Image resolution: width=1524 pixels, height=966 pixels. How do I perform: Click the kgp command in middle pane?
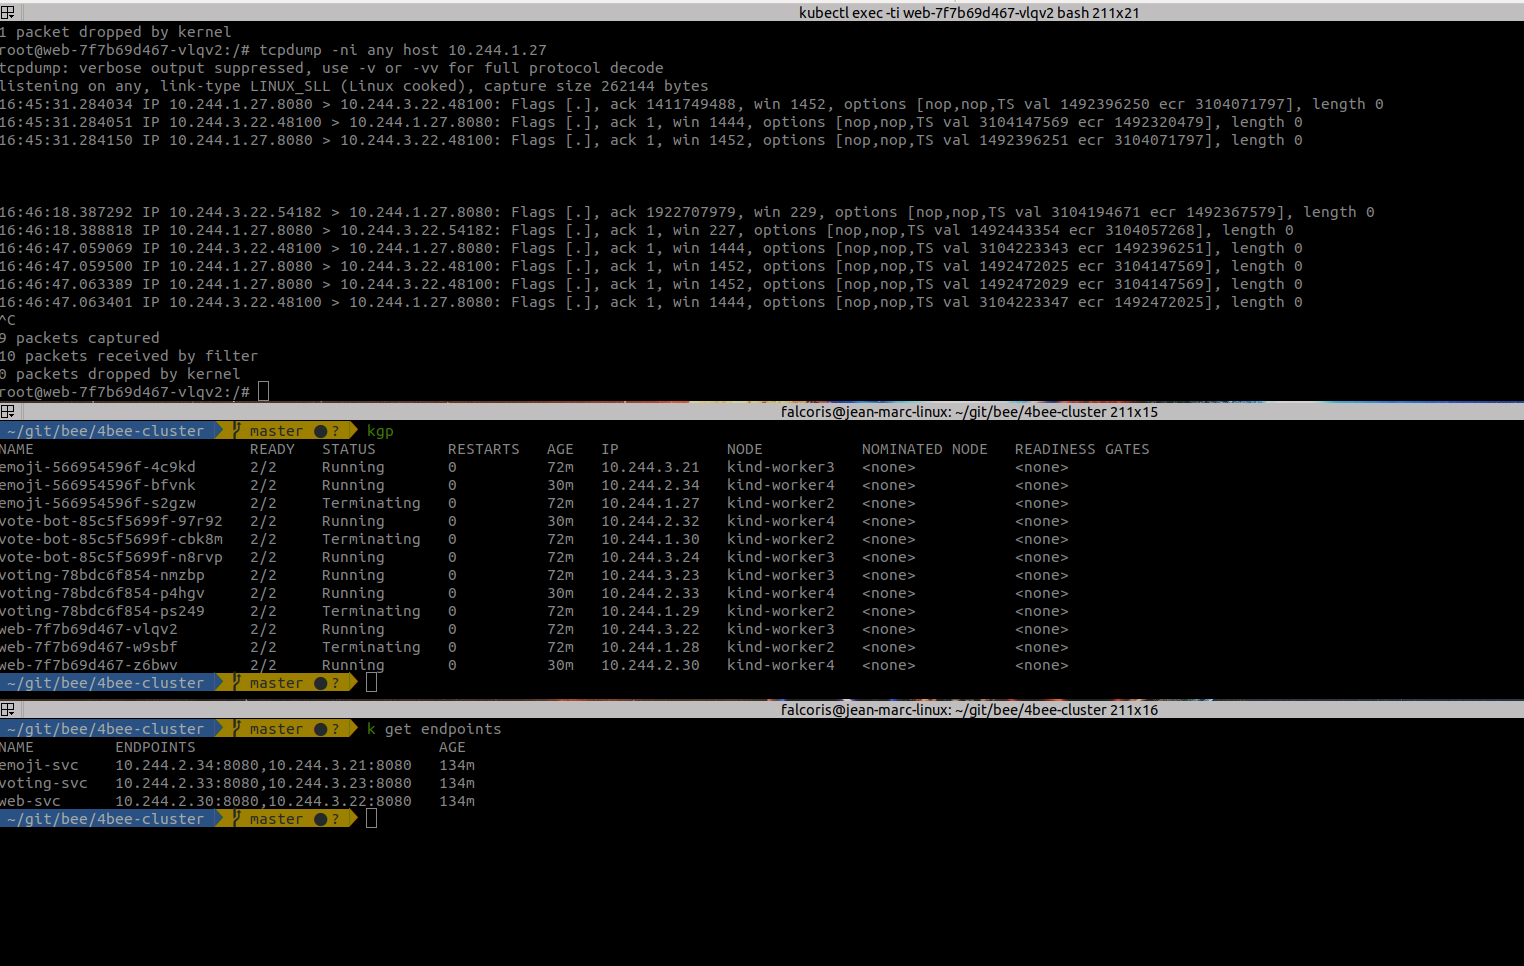[x=380, y=431]
